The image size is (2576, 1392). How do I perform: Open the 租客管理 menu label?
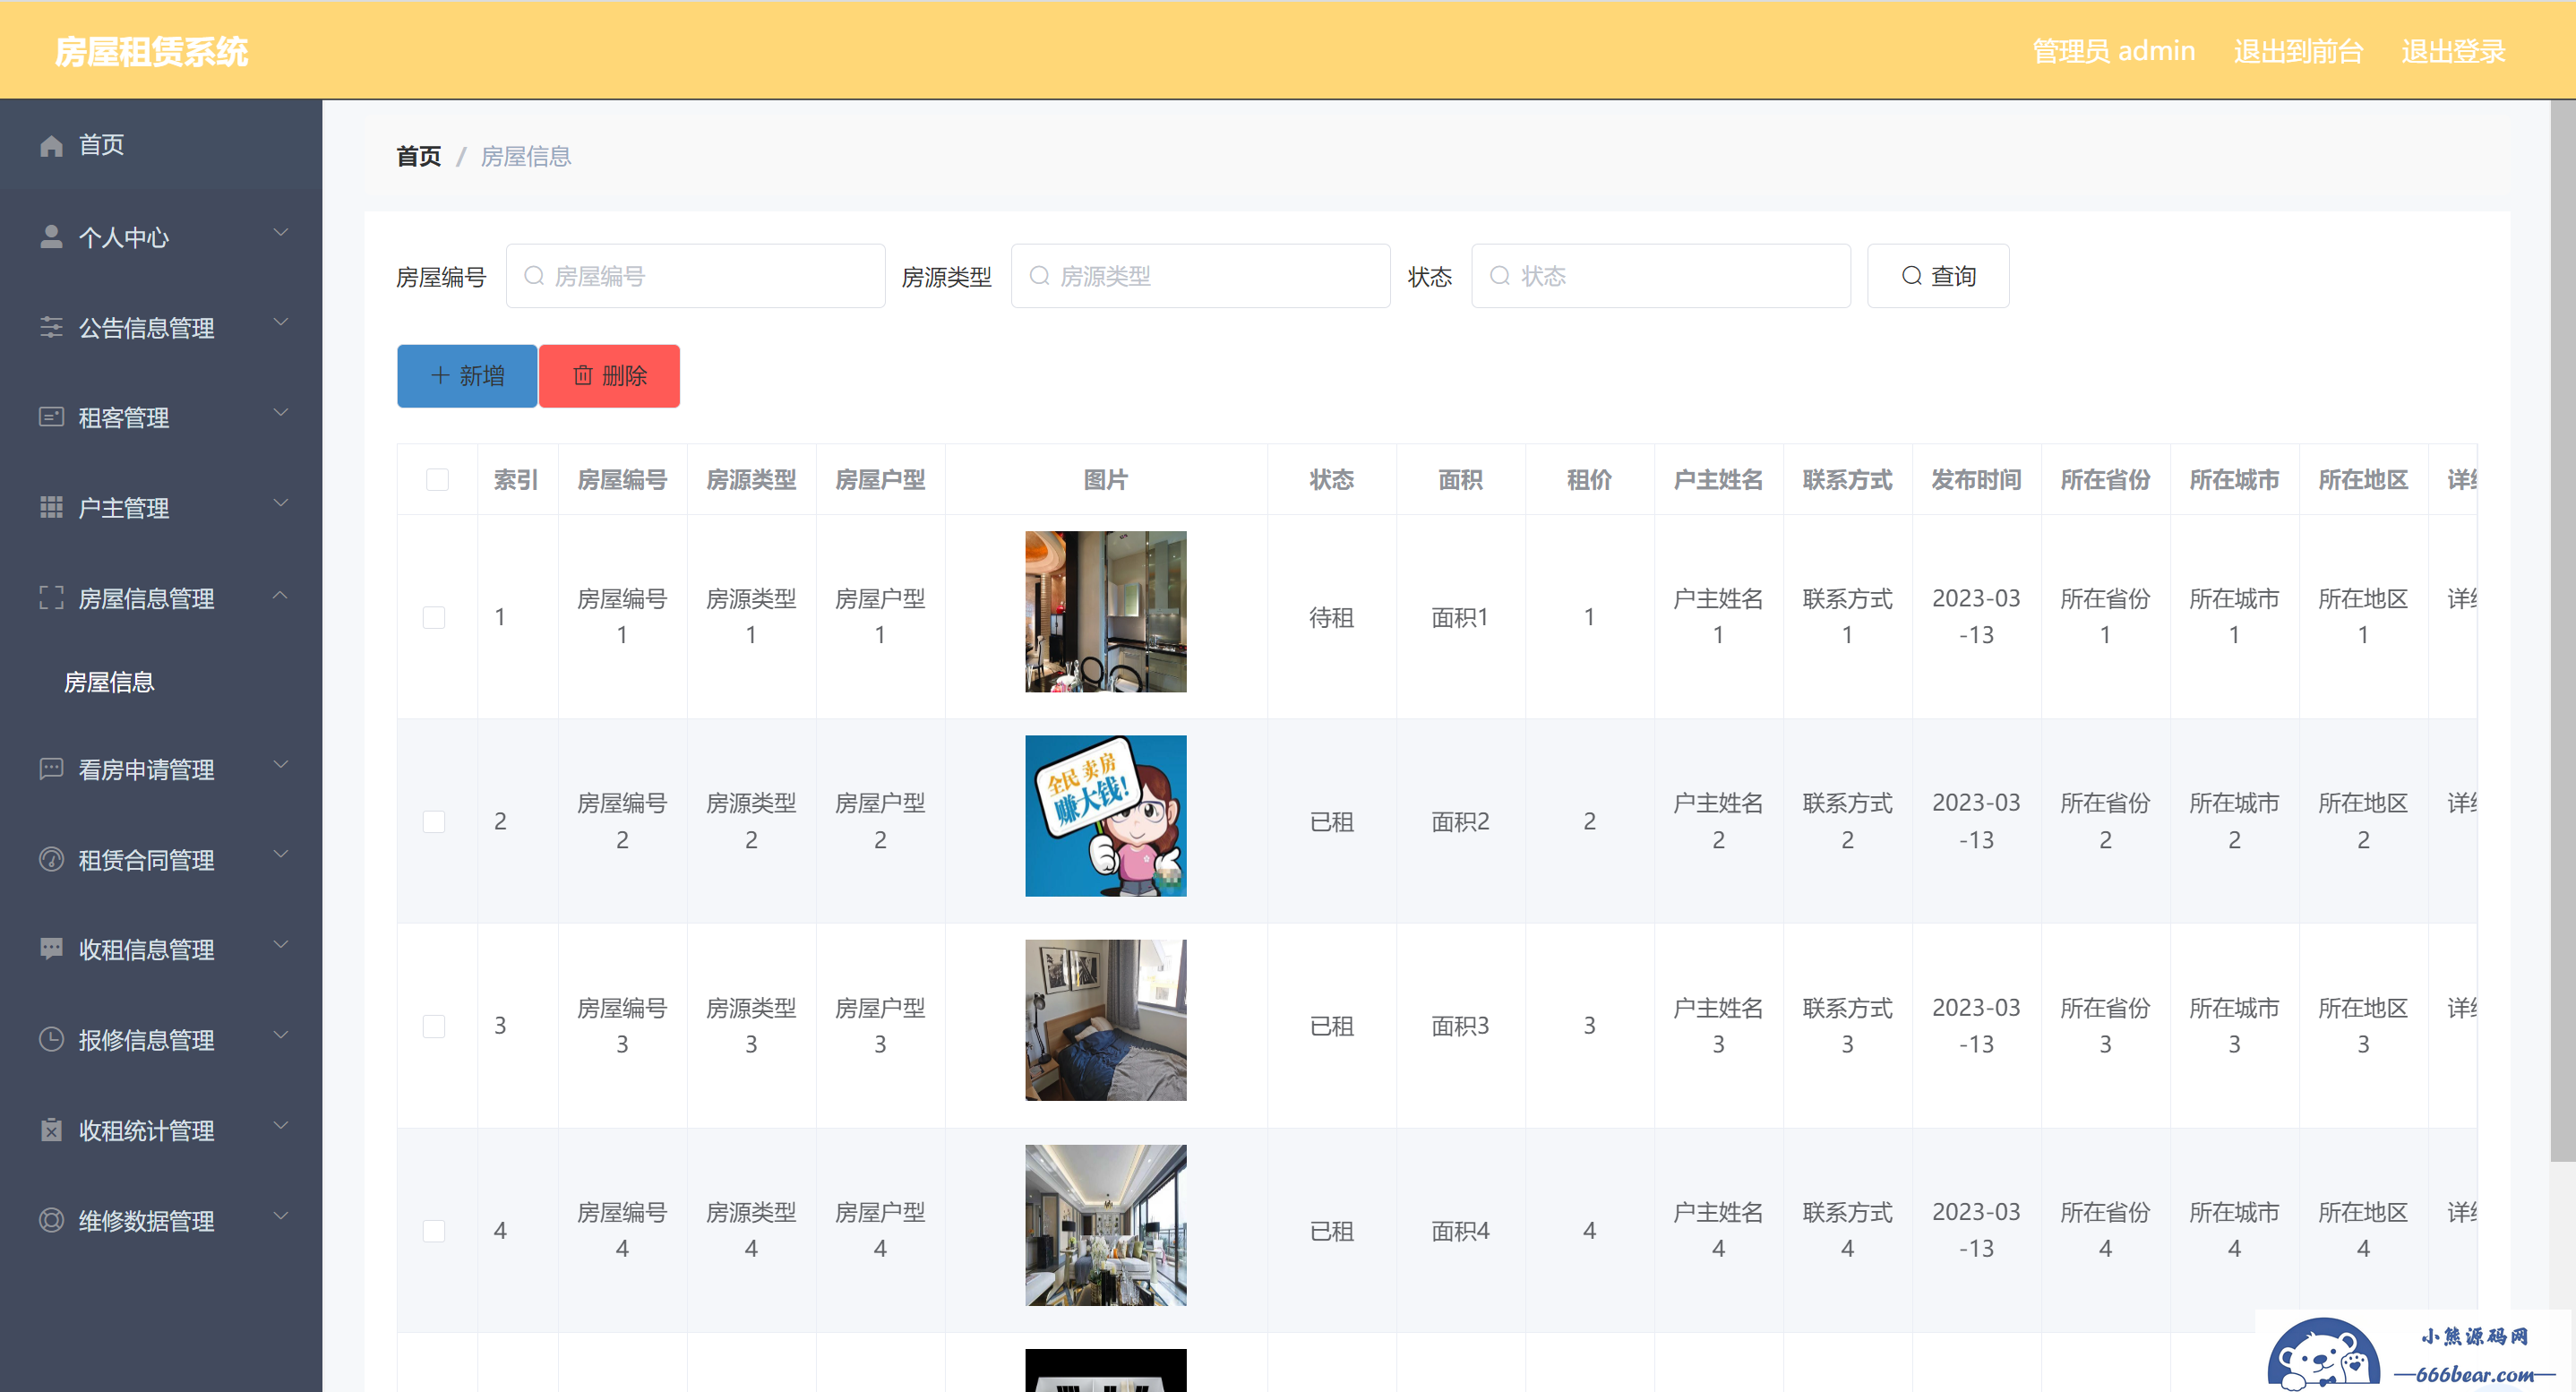point(124,417)
